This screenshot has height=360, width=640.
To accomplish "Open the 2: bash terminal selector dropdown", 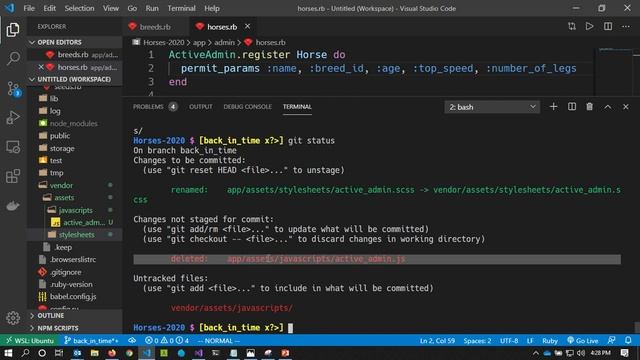I will click(x=492, y=107).
